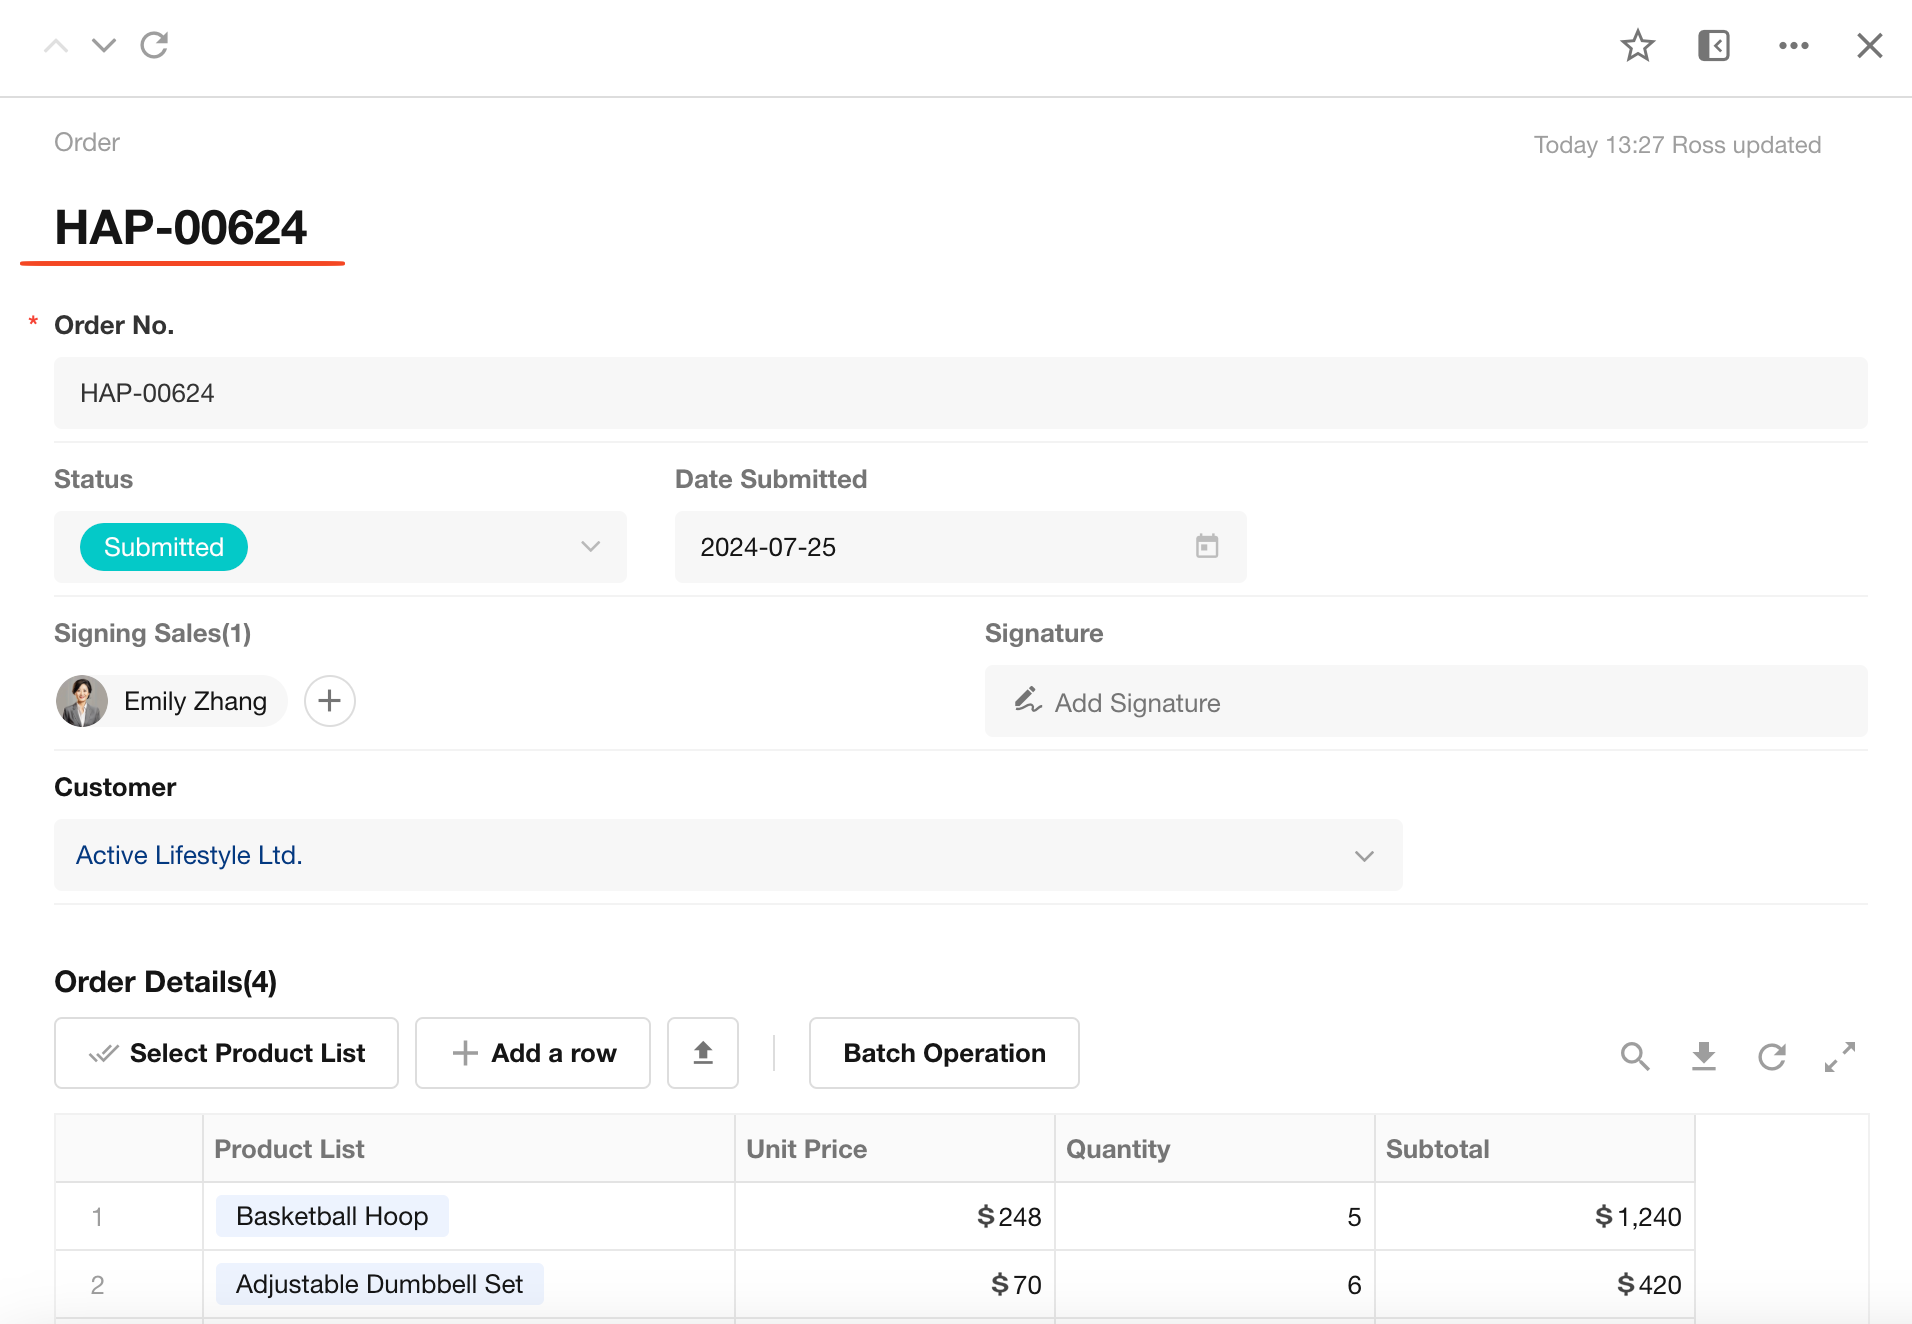
Task: Refresh the Order Details table
Action: coord(1772,1056)
